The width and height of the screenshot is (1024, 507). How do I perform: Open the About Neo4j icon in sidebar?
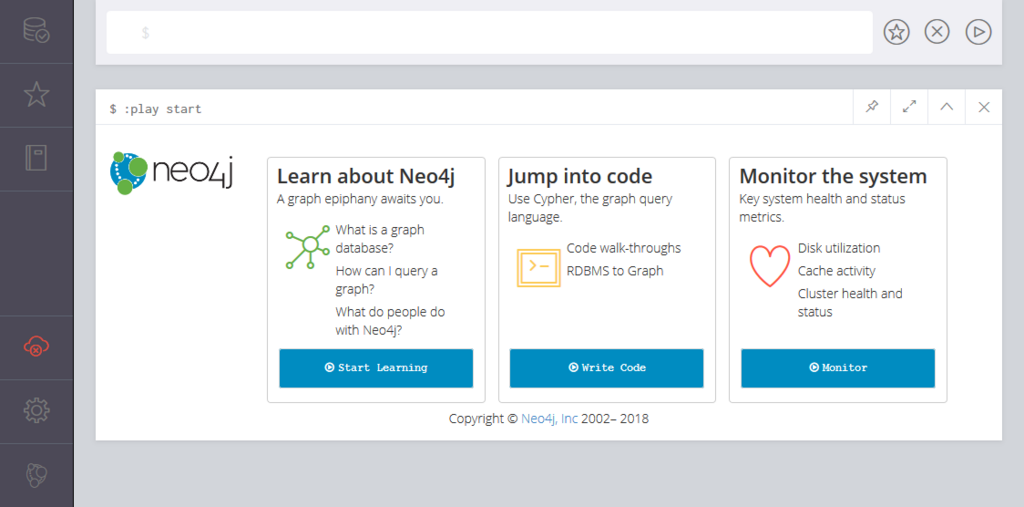click(x=36, y=475)
